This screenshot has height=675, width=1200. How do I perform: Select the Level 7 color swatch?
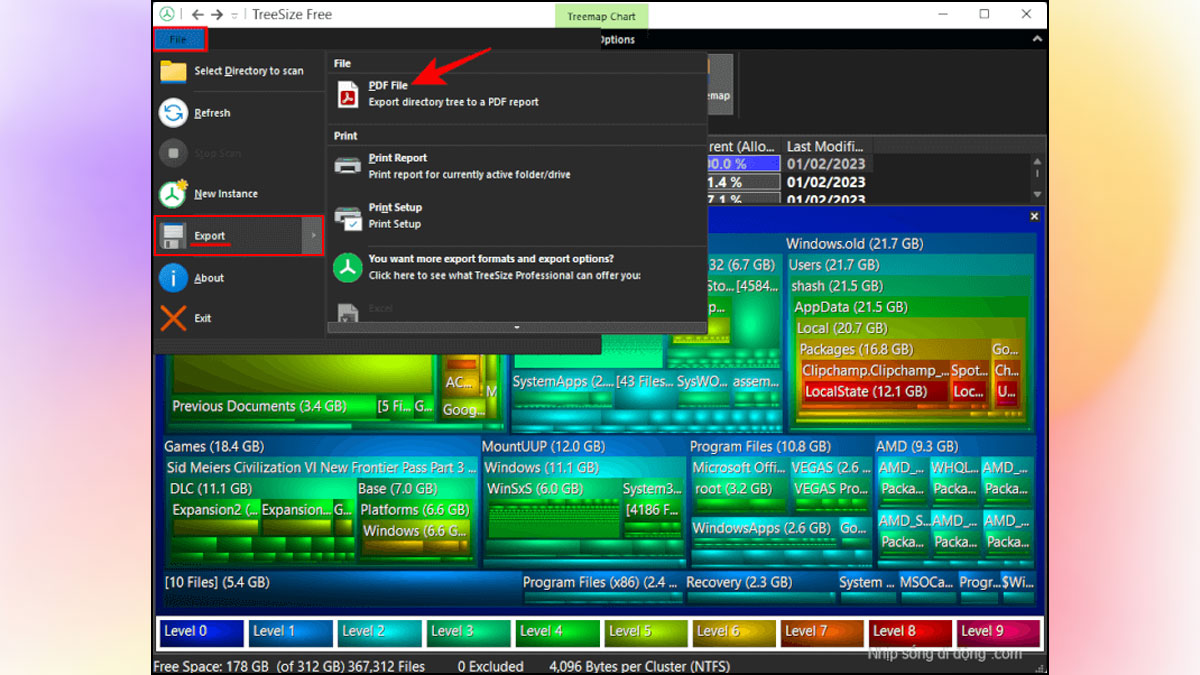(824, 632)
